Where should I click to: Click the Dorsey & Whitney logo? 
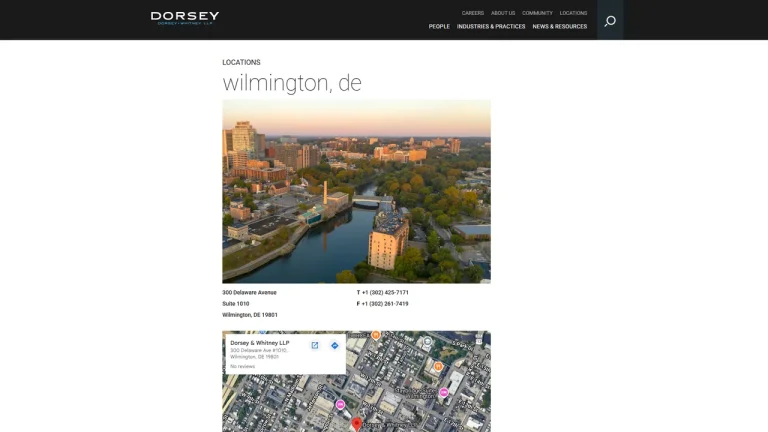tap(185, 18)
